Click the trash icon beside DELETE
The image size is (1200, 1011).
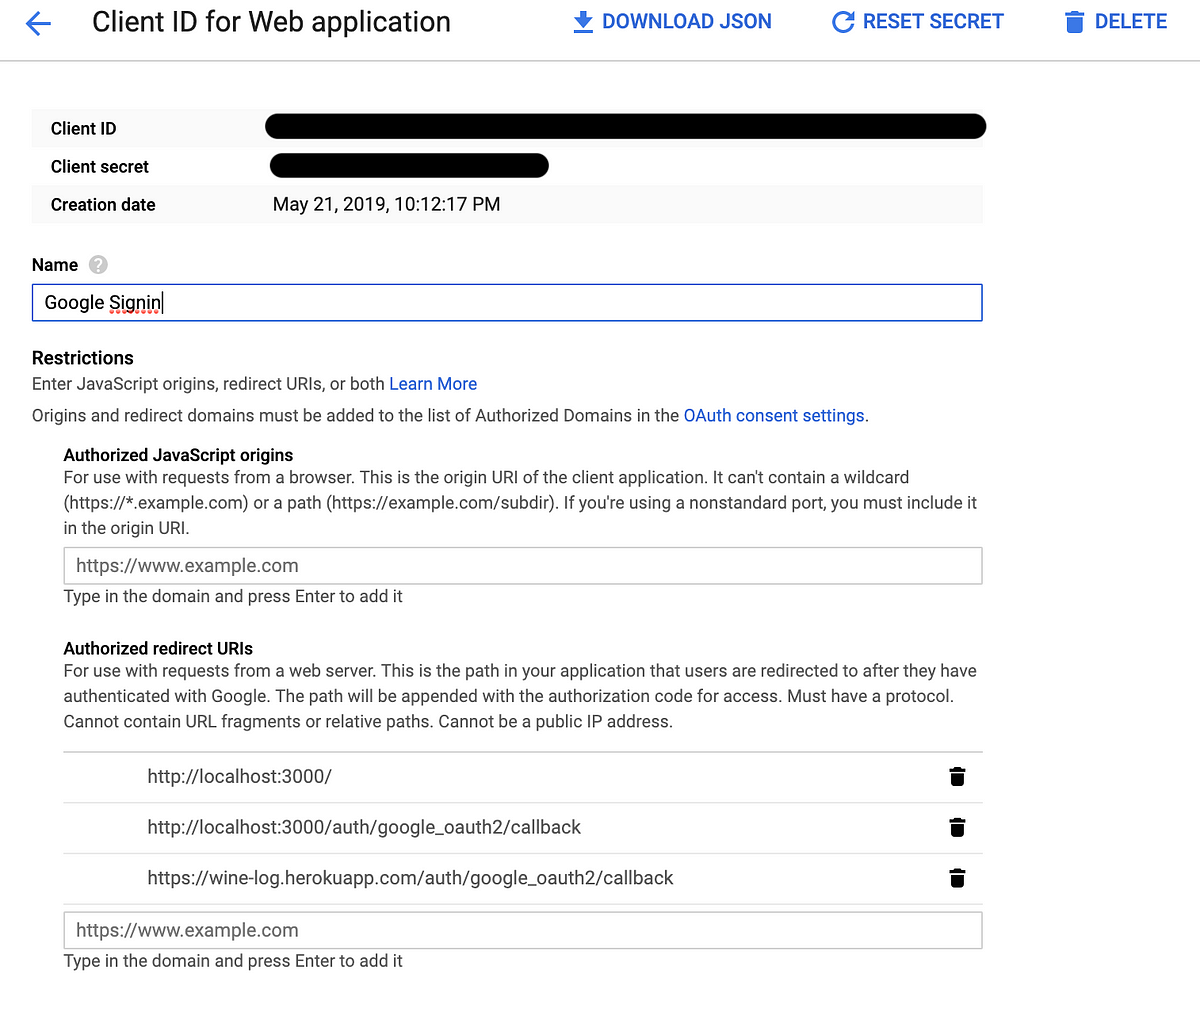(1074, 22)
